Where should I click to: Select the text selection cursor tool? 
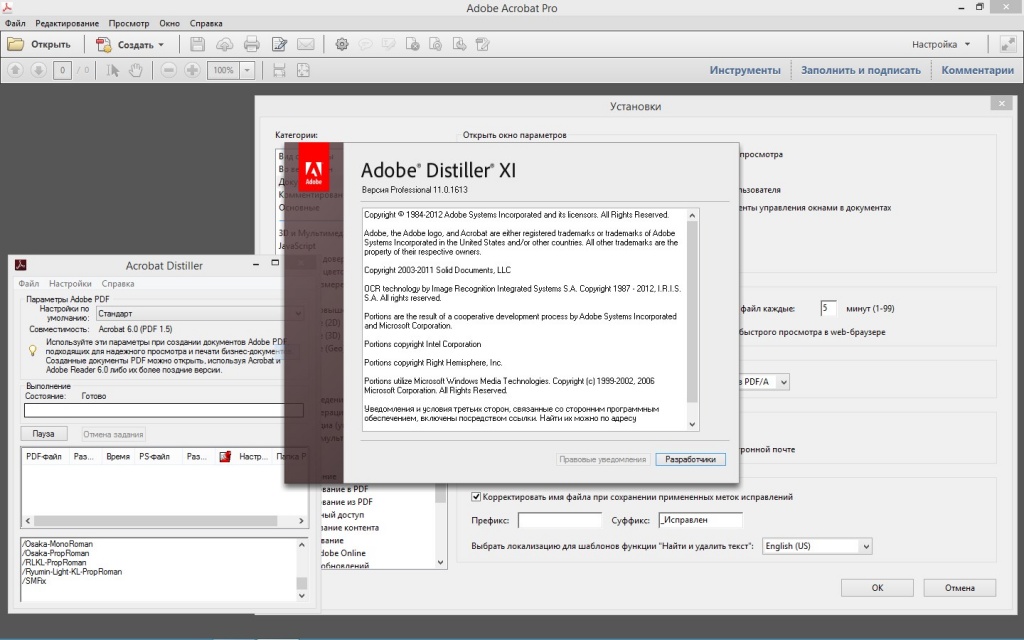pyautogui.click(x=112, y=70)
